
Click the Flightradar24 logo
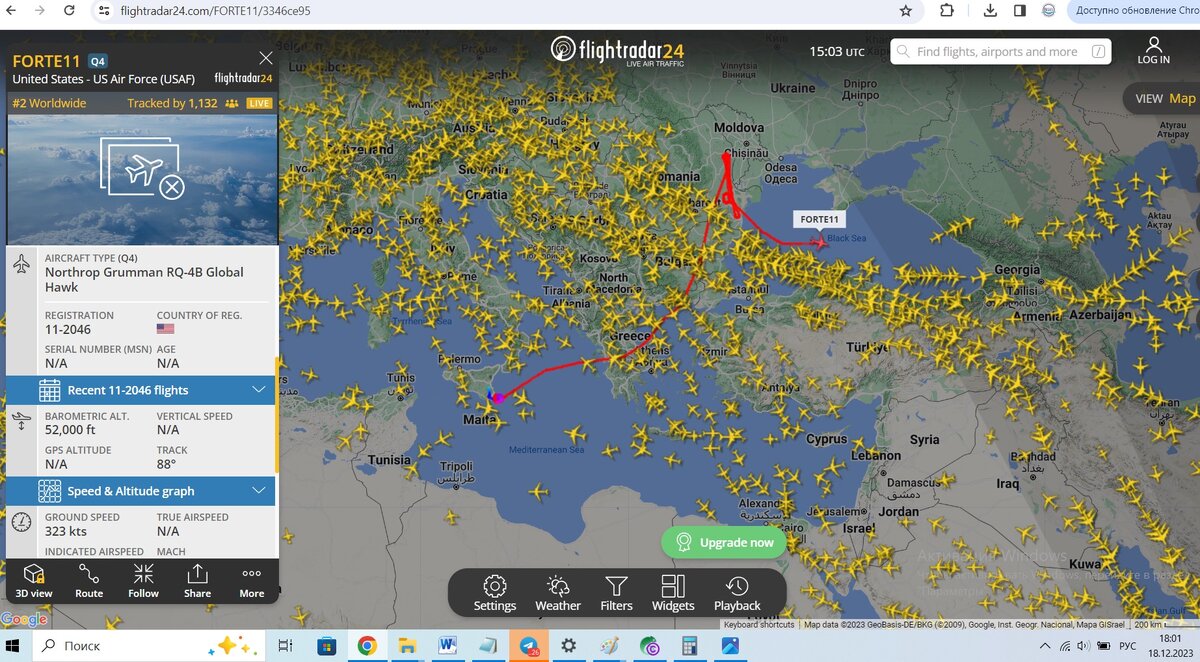click(617, 50)
